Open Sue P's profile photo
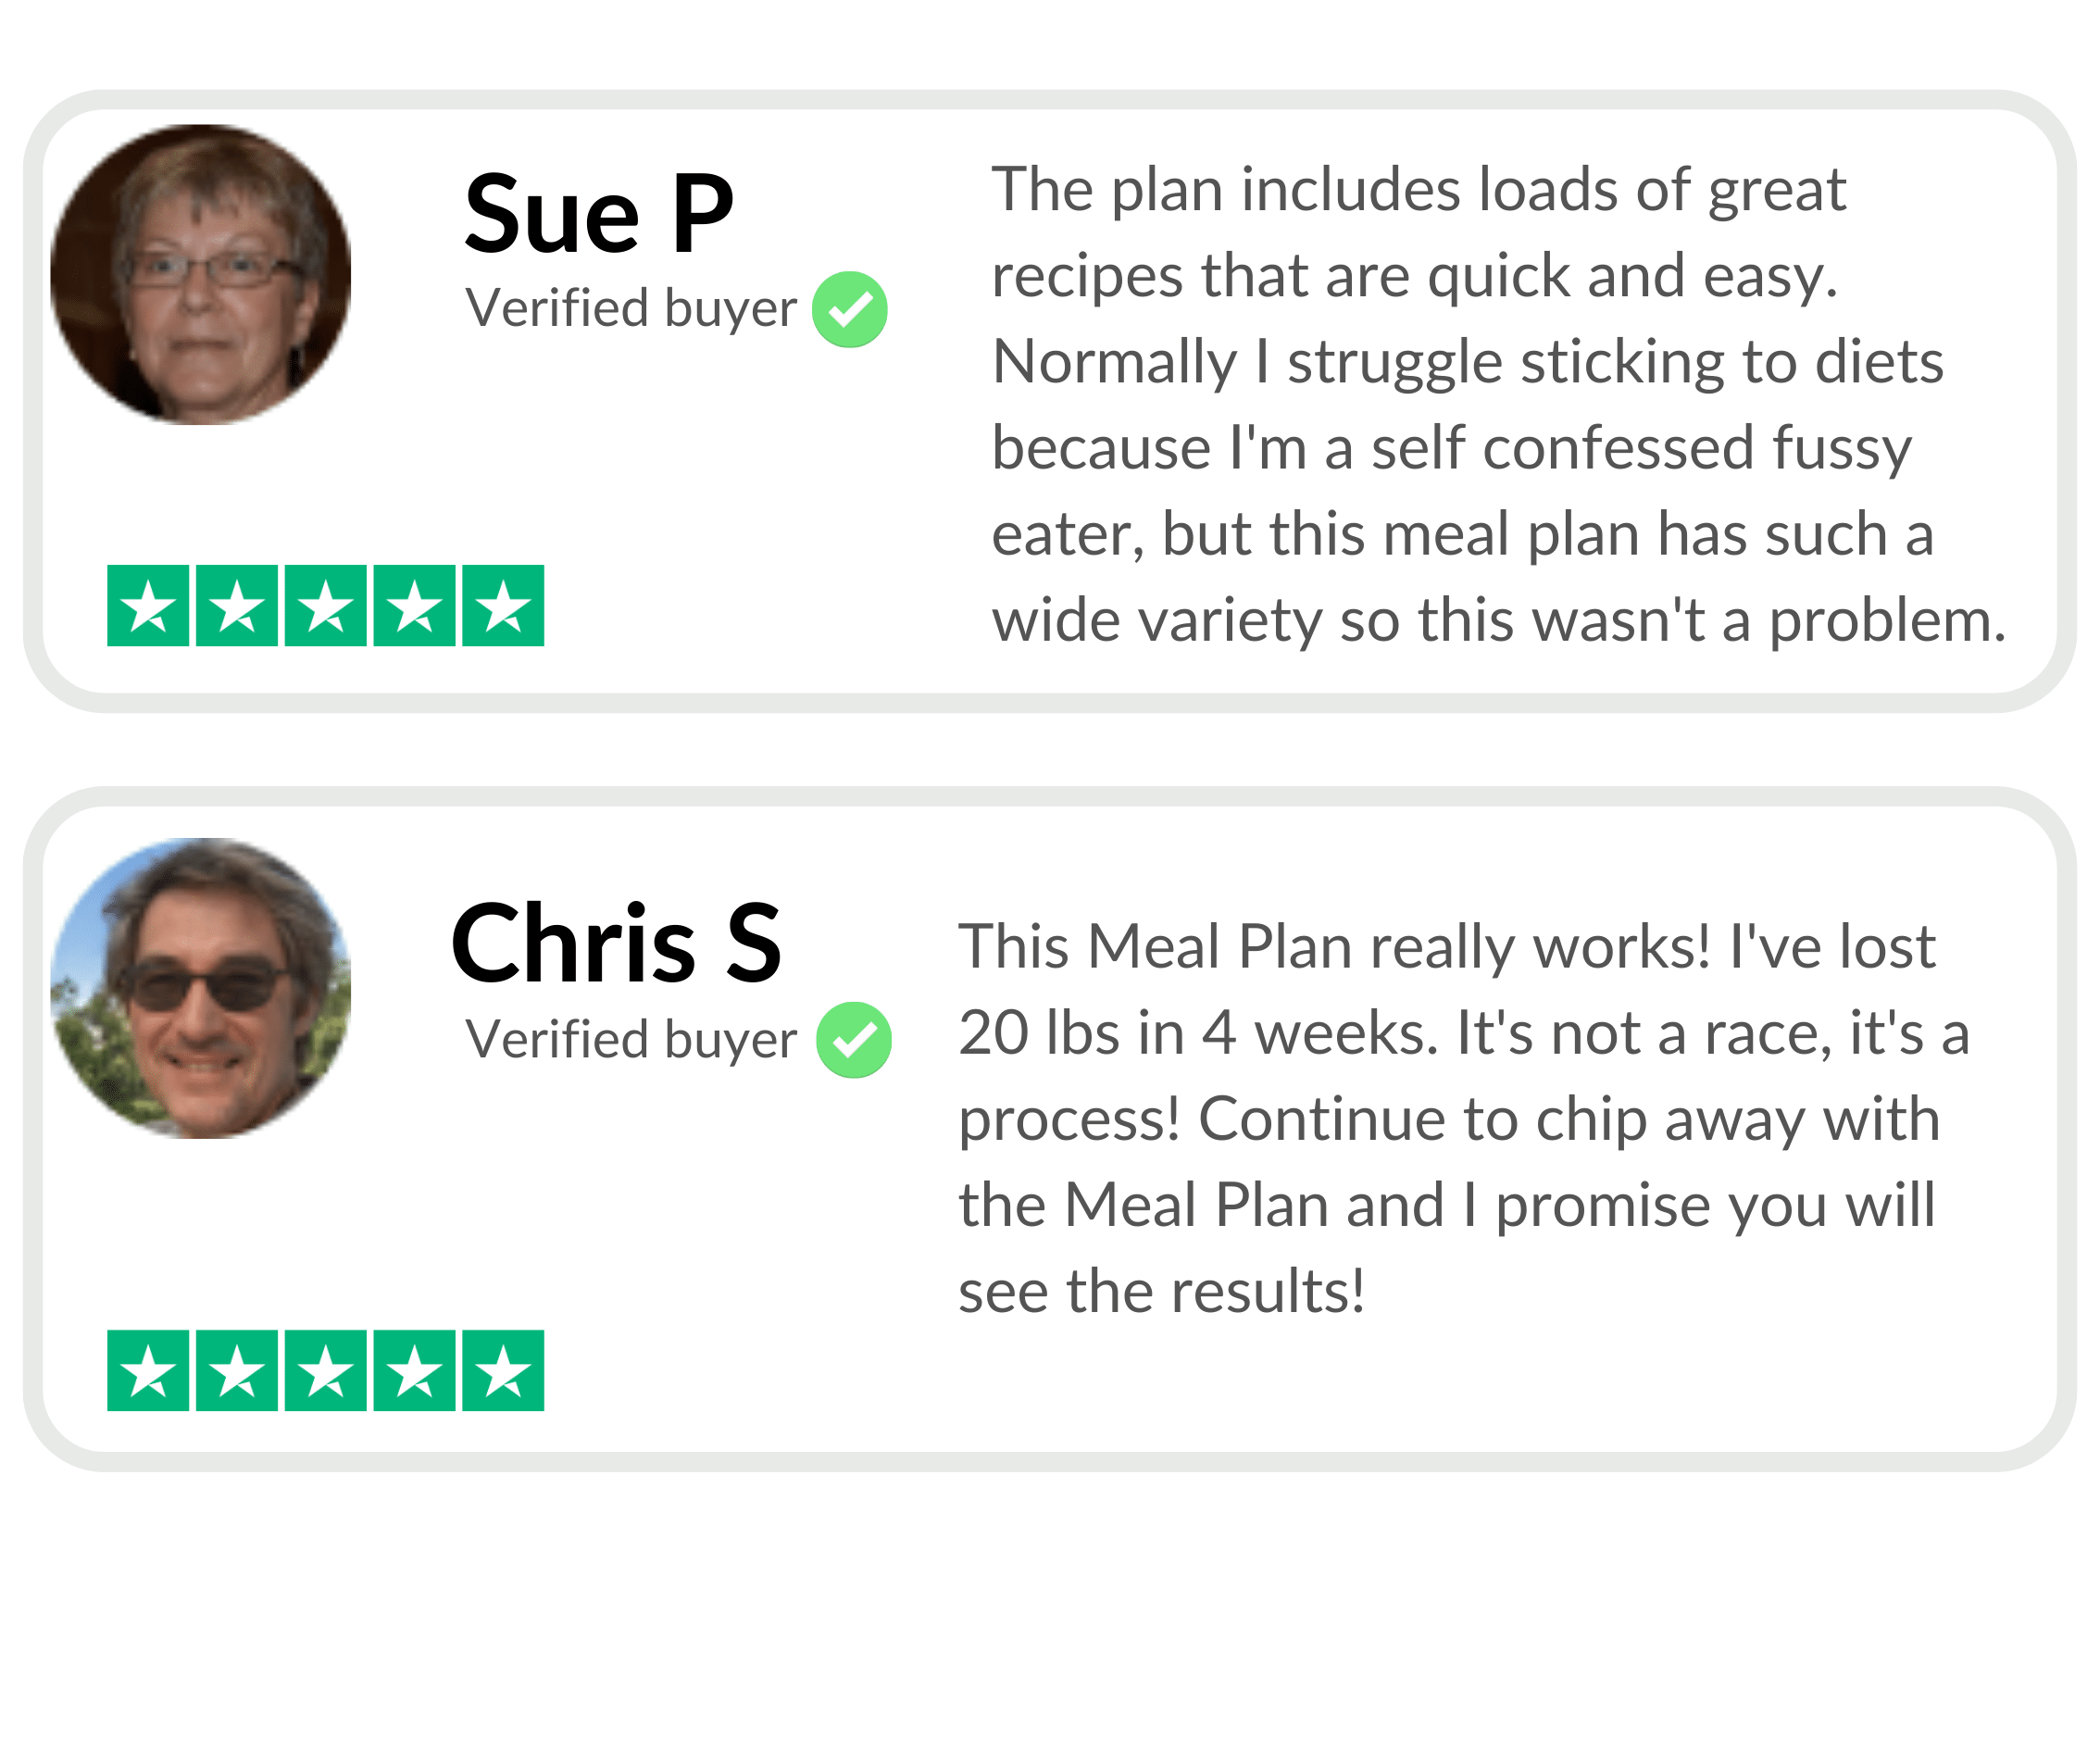This screenshot has width=2100, height=1750. [x=201, y=275]
